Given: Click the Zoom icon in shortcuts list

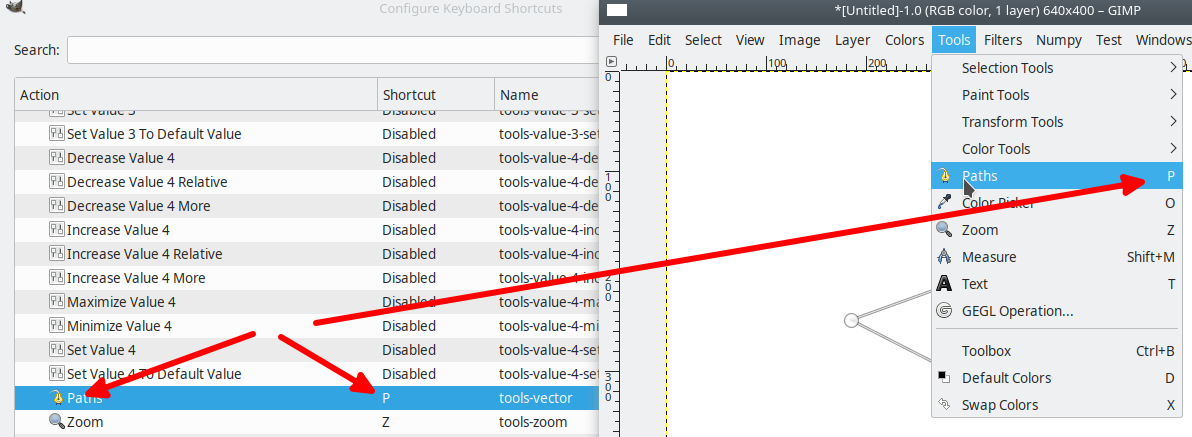Looking at the screenshot, I should point(57,422).
